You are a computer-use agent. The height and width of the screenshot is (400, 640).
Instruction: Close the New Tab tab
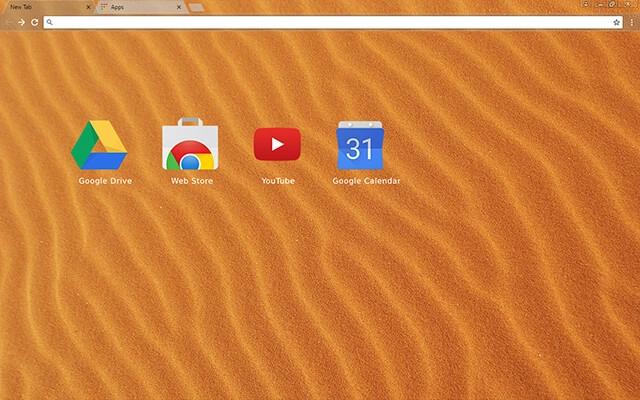[x=88, y=7]
